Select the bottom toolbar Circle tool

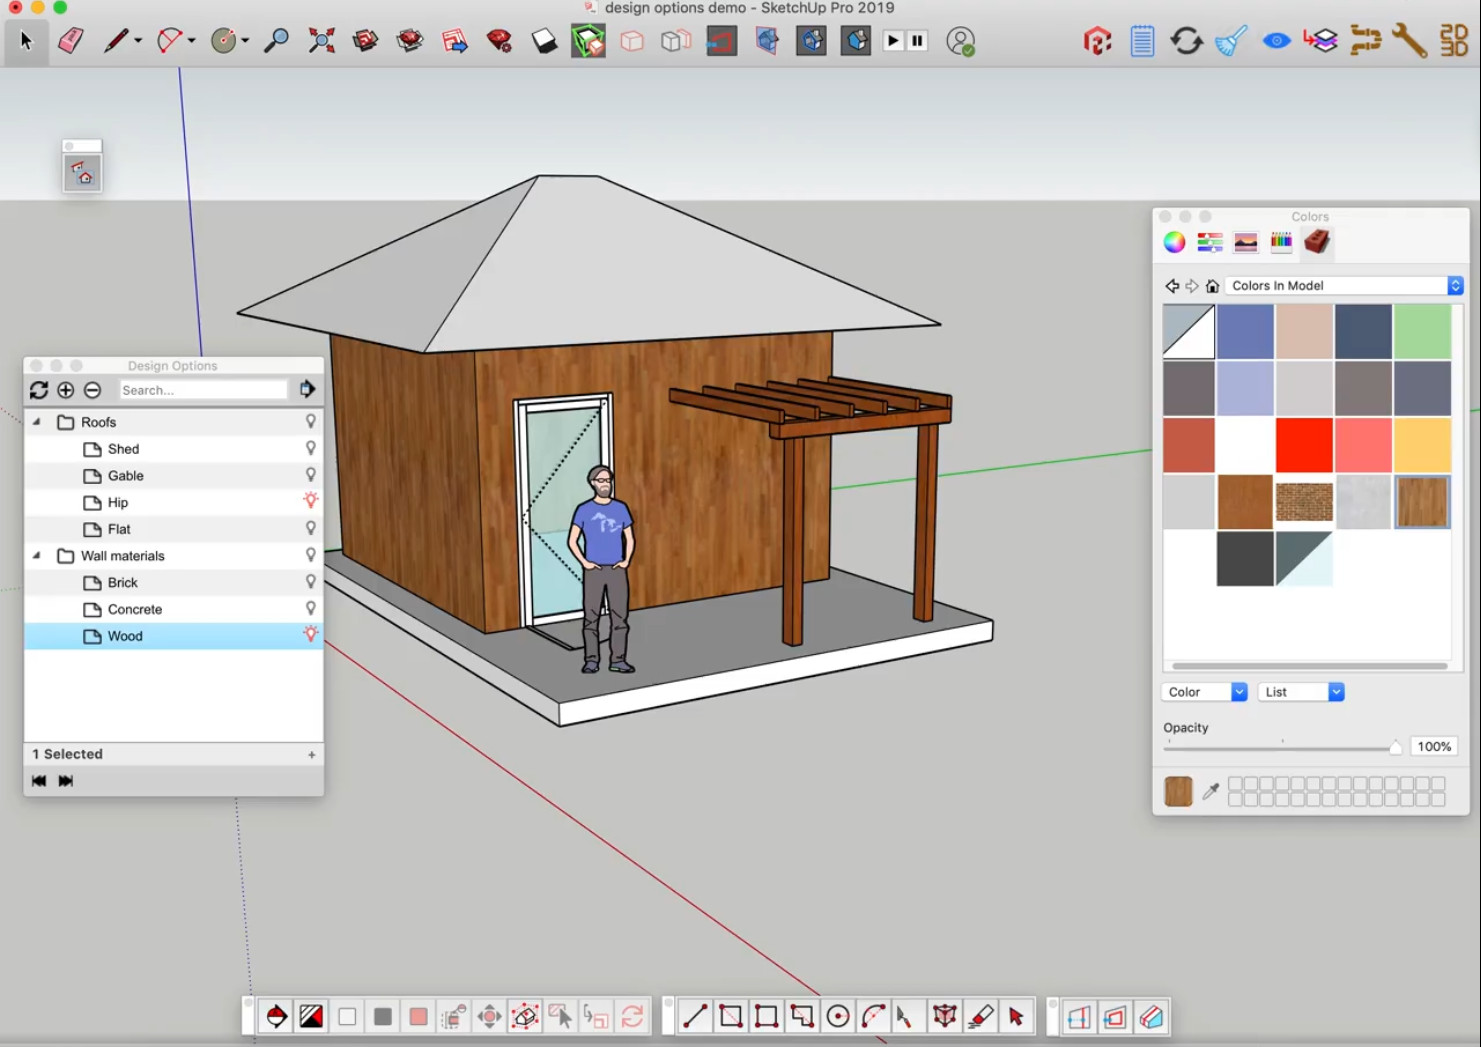pos(838,1017)
